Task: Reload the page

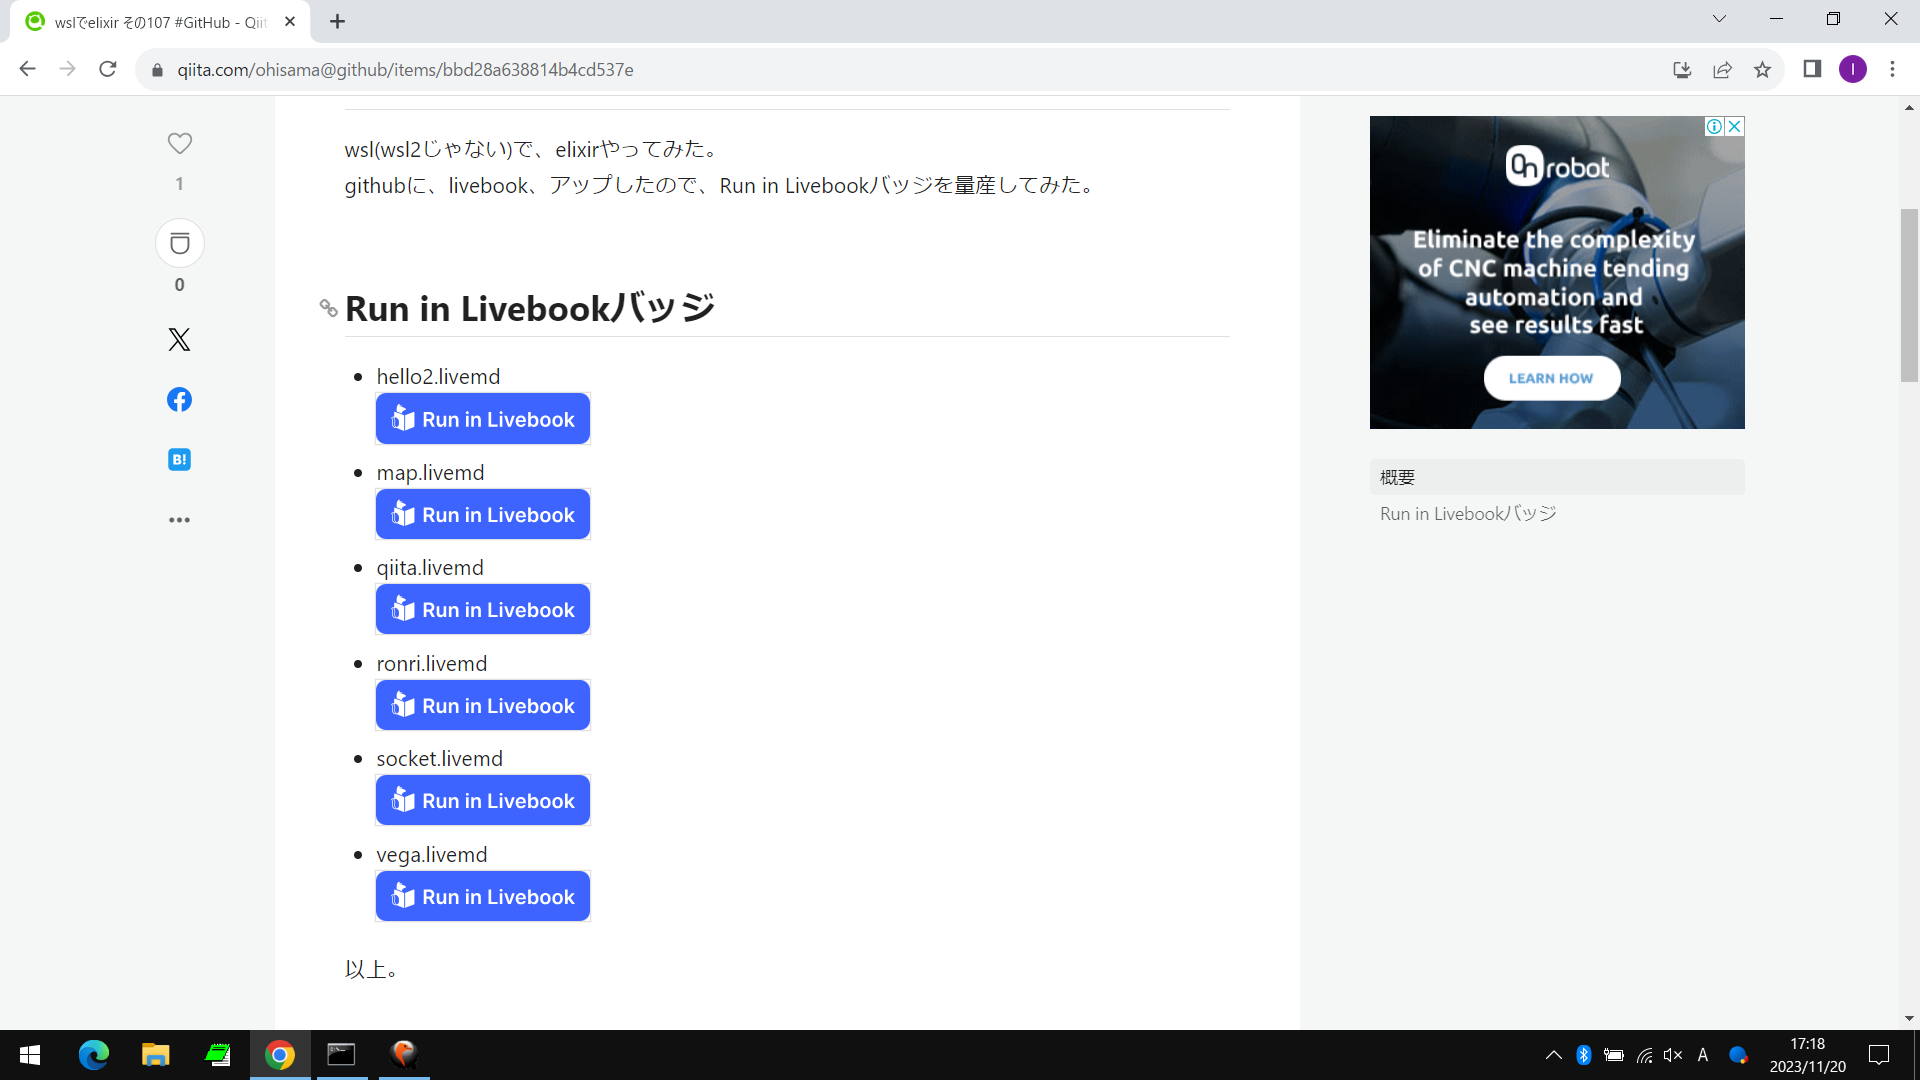Action: point(108,69)
